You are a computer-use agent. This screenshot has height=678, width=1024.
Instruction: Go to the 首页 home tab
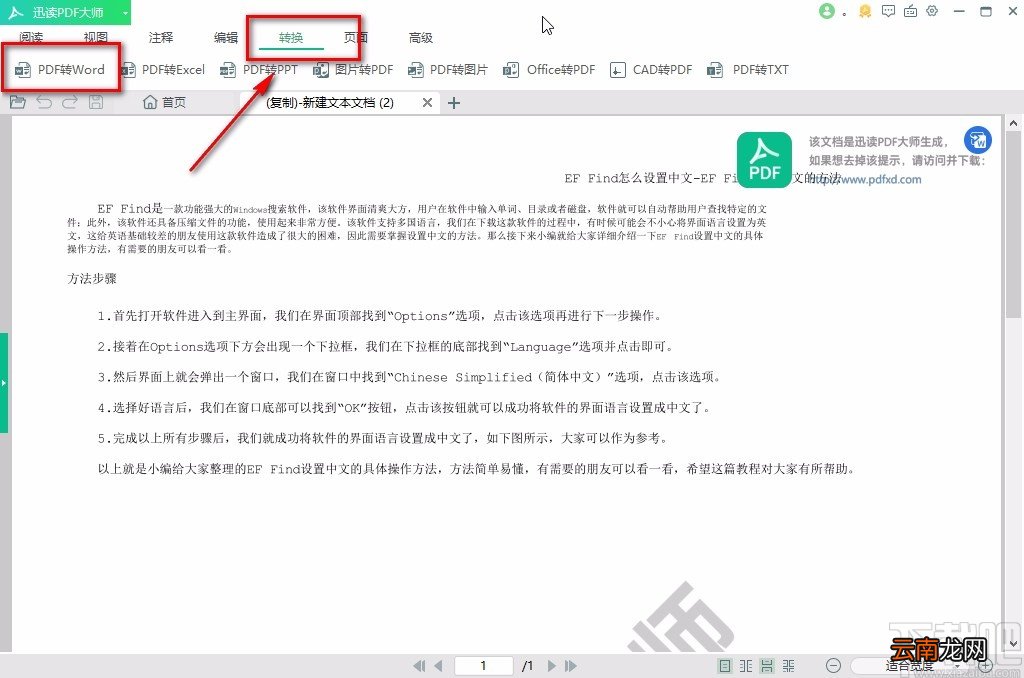pos(165,102)
